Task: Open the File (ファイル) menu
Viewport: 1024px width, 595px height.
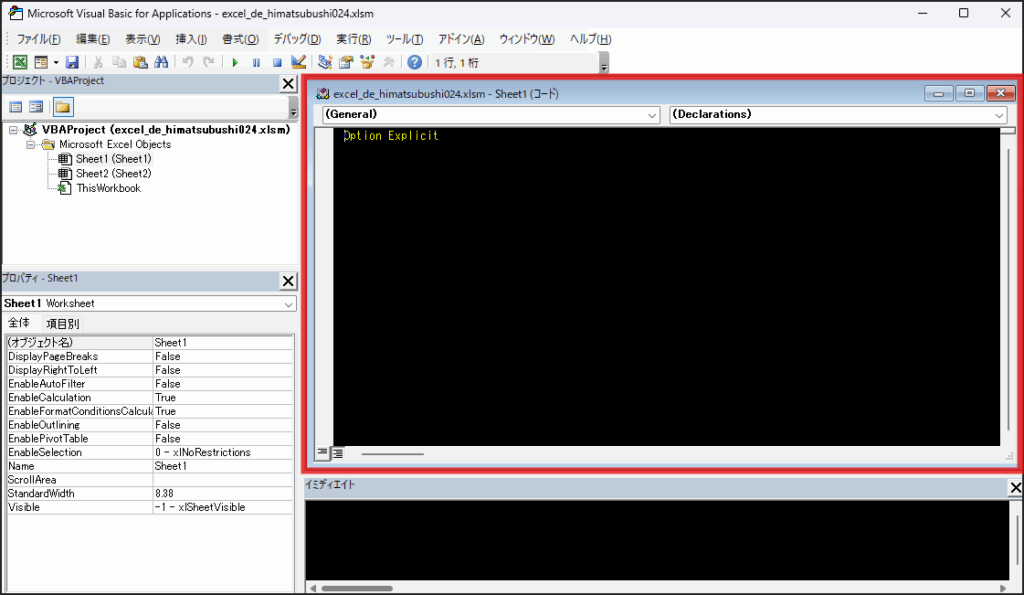Action: (39, 39)
